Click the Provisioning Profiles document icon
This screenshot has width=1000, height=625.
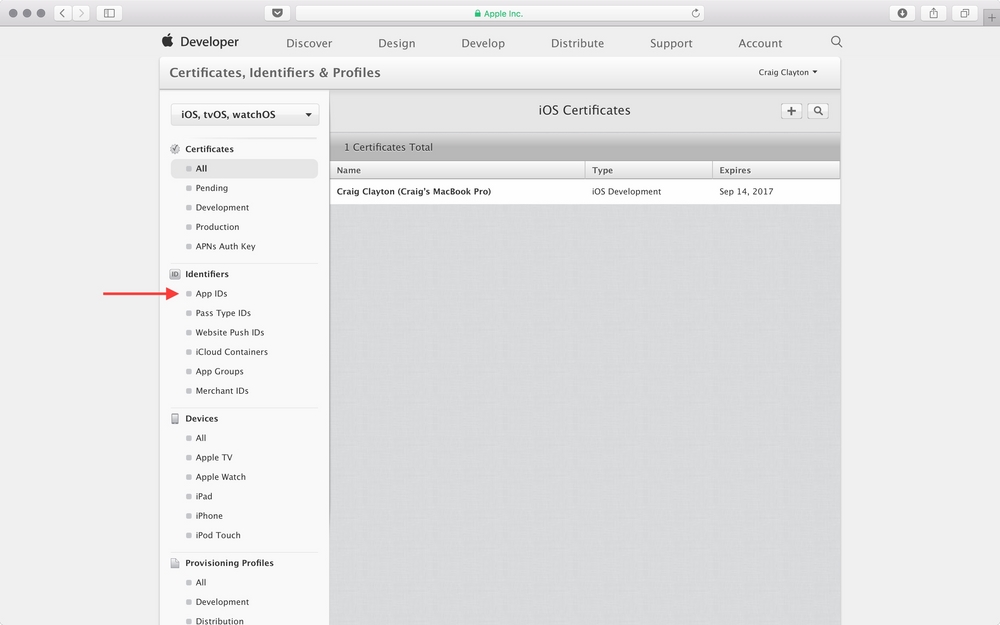click(175, 563)
